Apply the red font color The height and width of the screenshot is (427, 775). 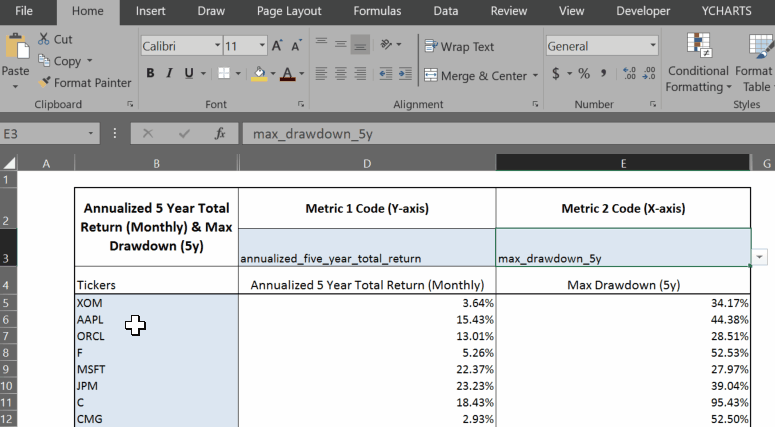pos(287,74)
